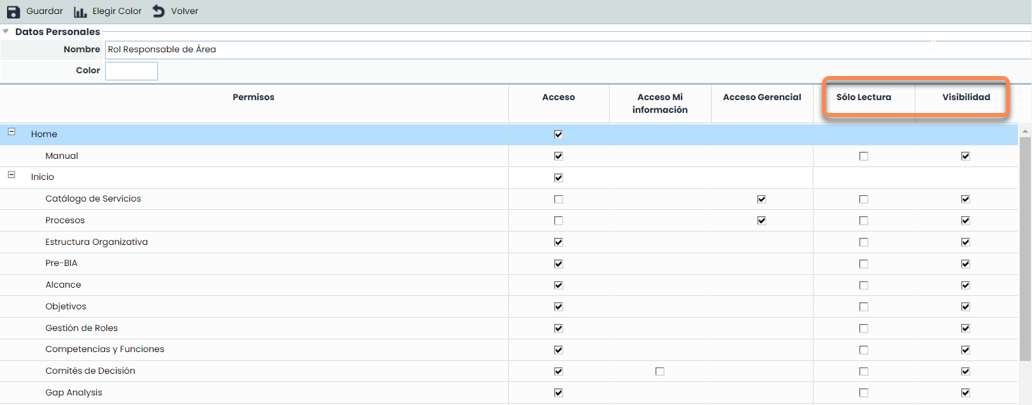Click the Guardar save disk icon

[14, 11]
